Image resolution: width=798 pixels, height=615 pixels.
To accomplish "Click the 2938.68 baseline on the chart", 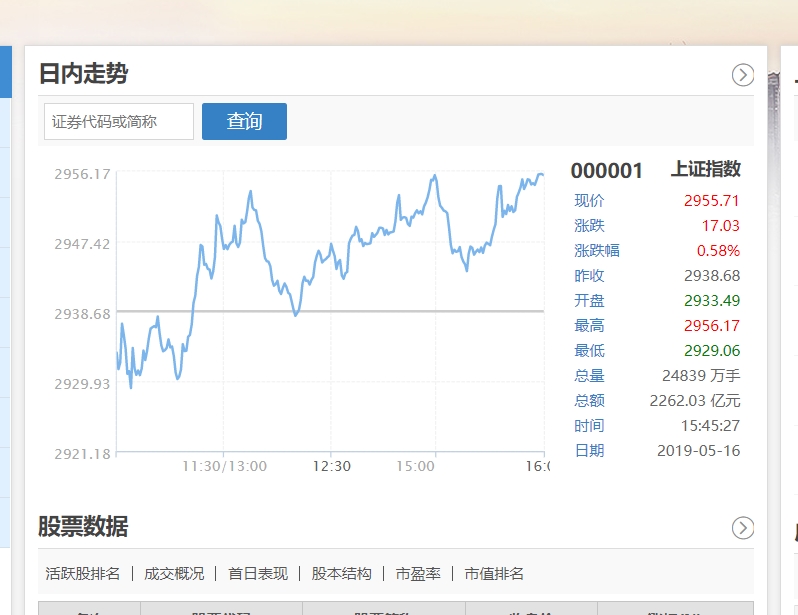I will (x=331, y=311).
